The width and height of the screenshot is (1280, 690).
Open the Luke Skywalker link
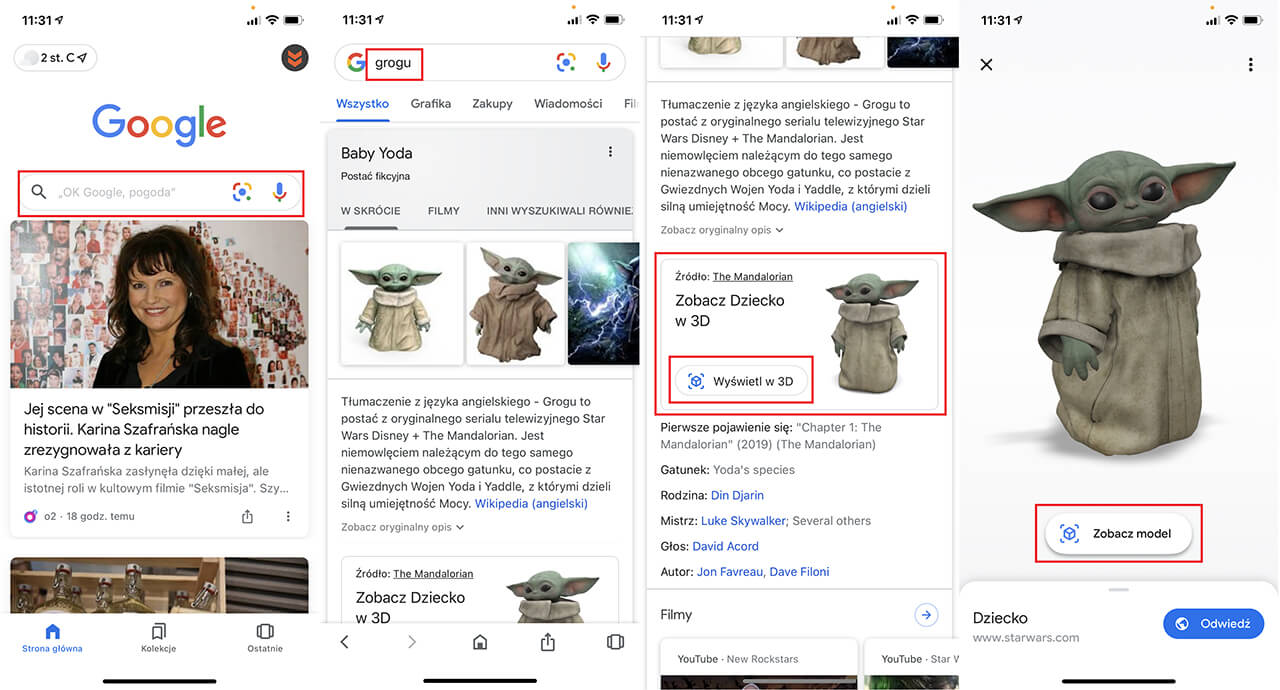744,521
